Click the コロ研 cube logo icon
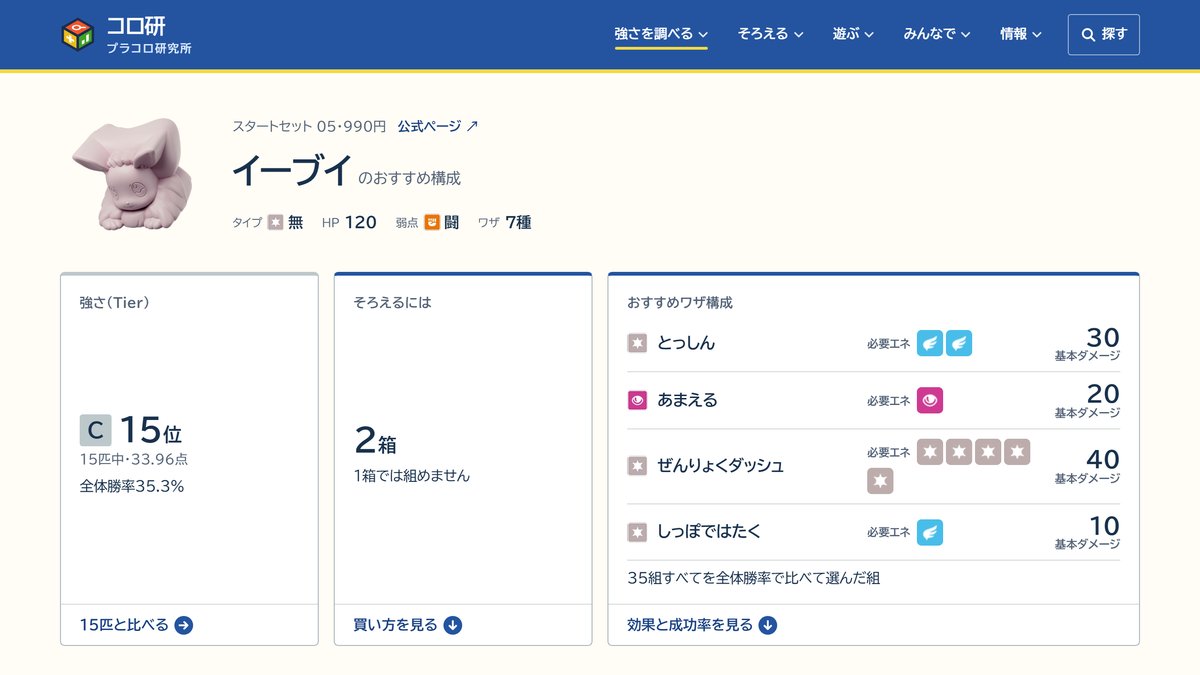The width and height of the screenshot is (1200, 675). coord(77,35)
